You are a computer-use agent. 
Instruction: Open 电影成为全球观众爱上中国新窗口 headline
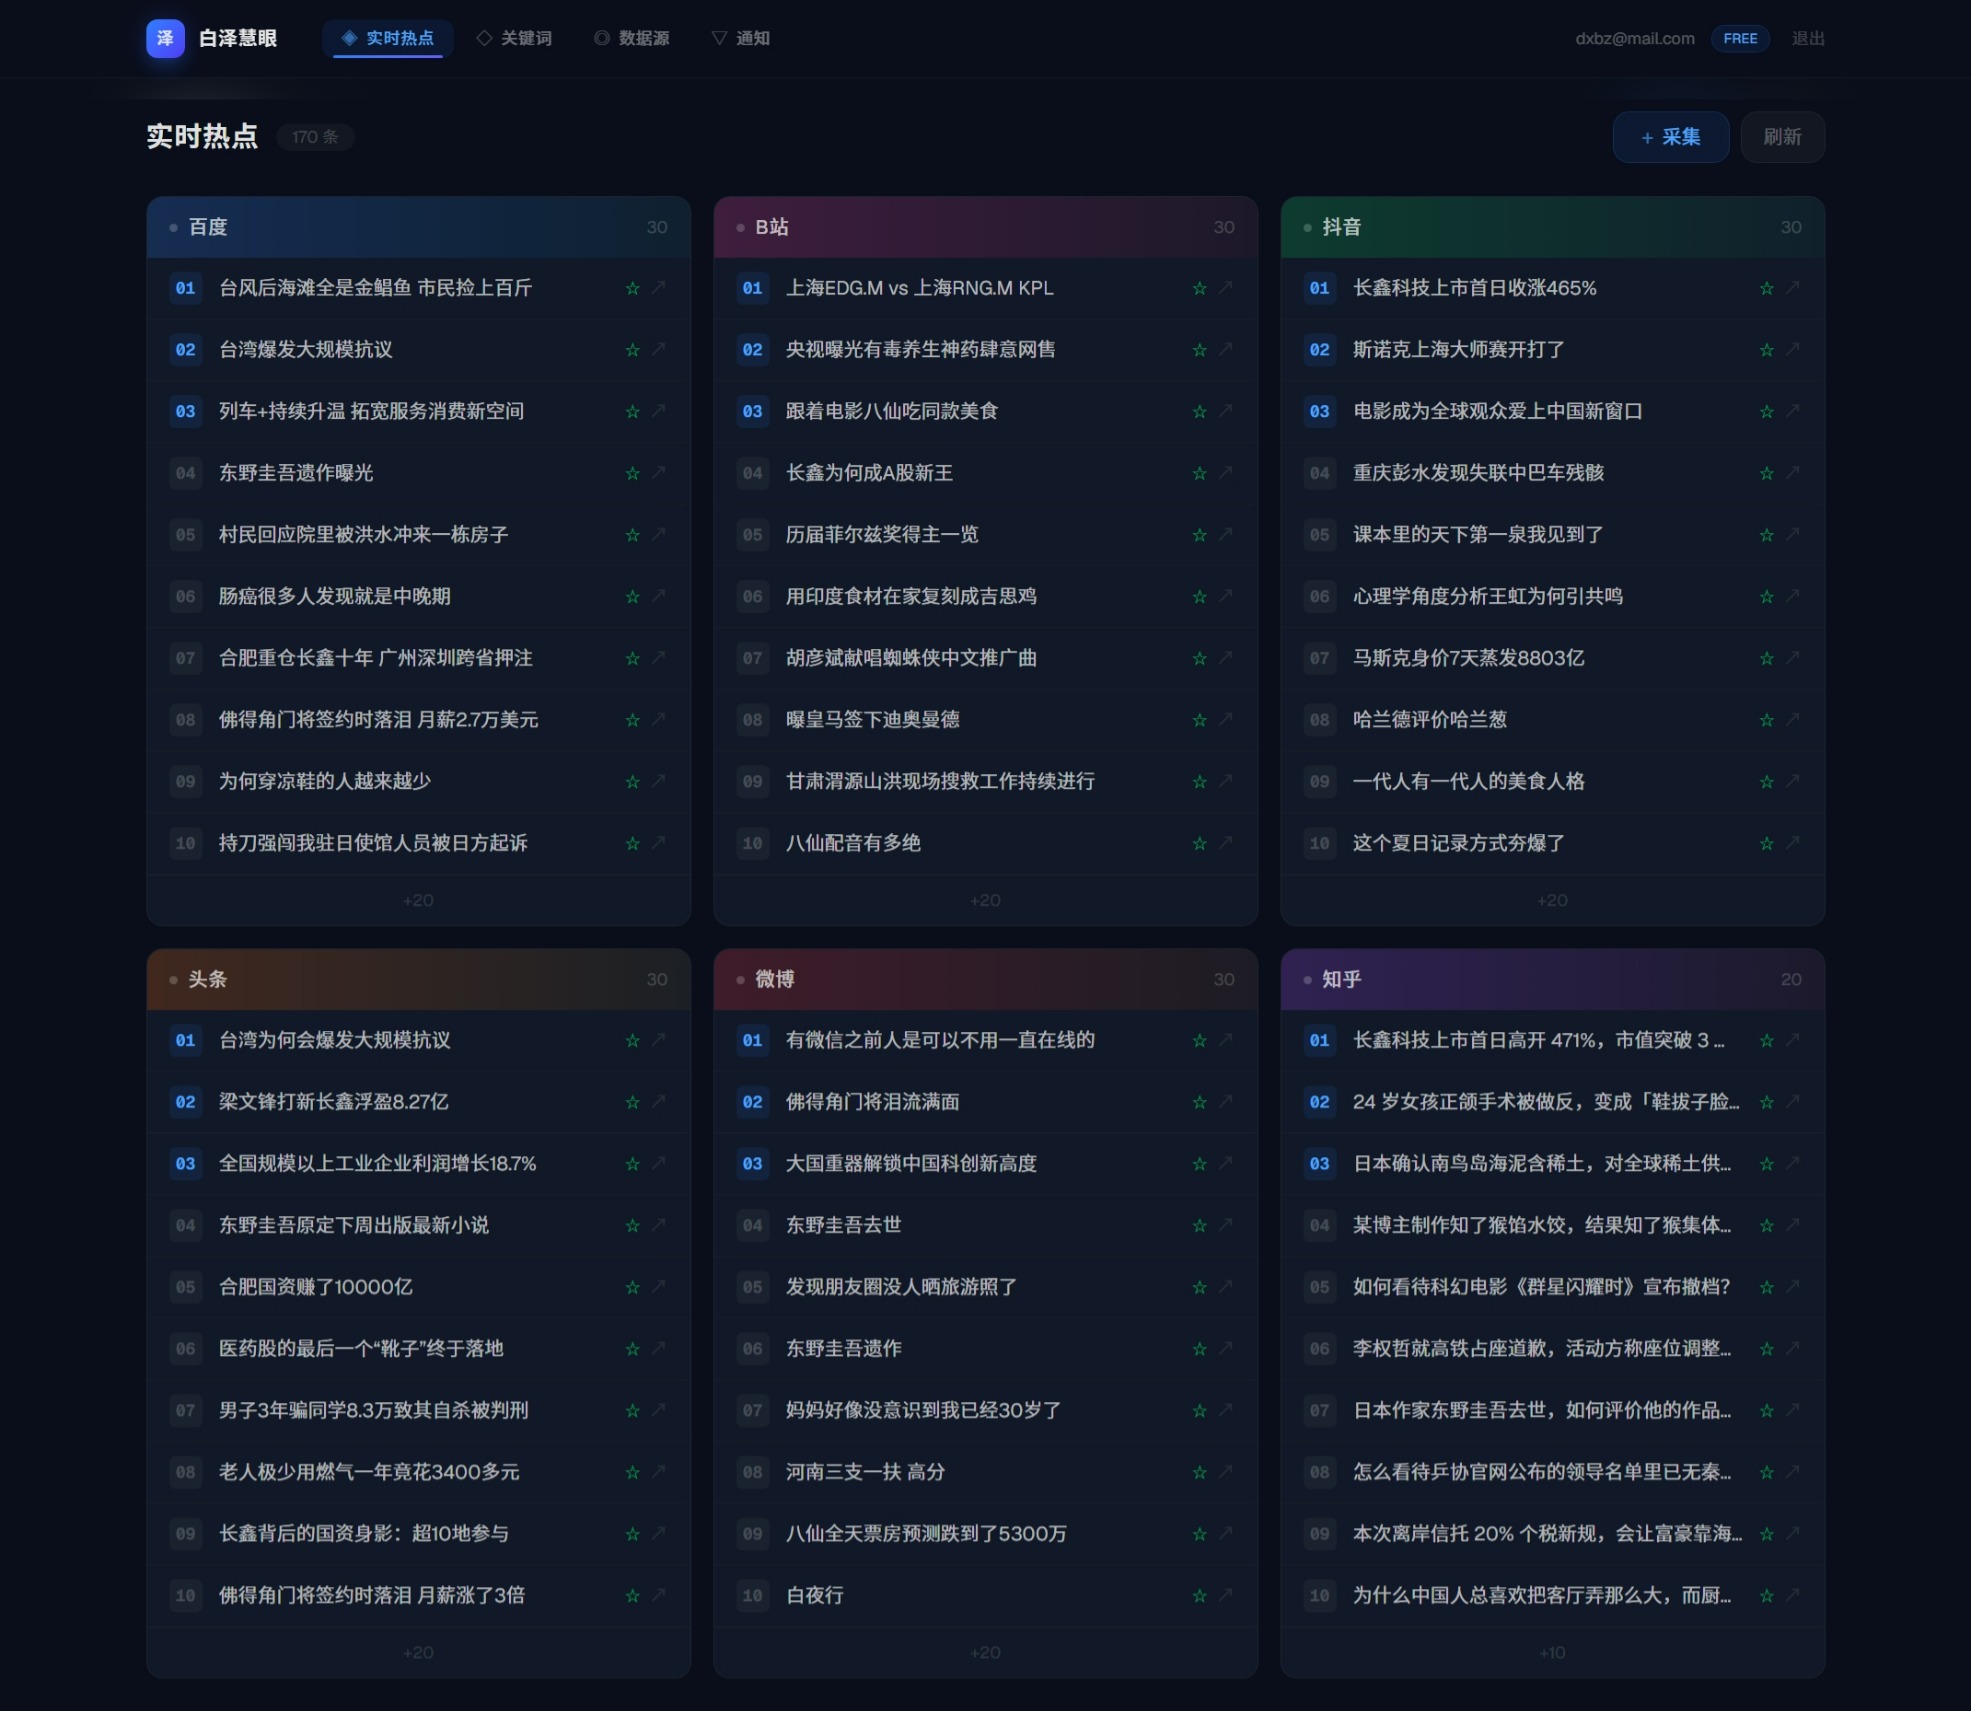coord(1497,411)
